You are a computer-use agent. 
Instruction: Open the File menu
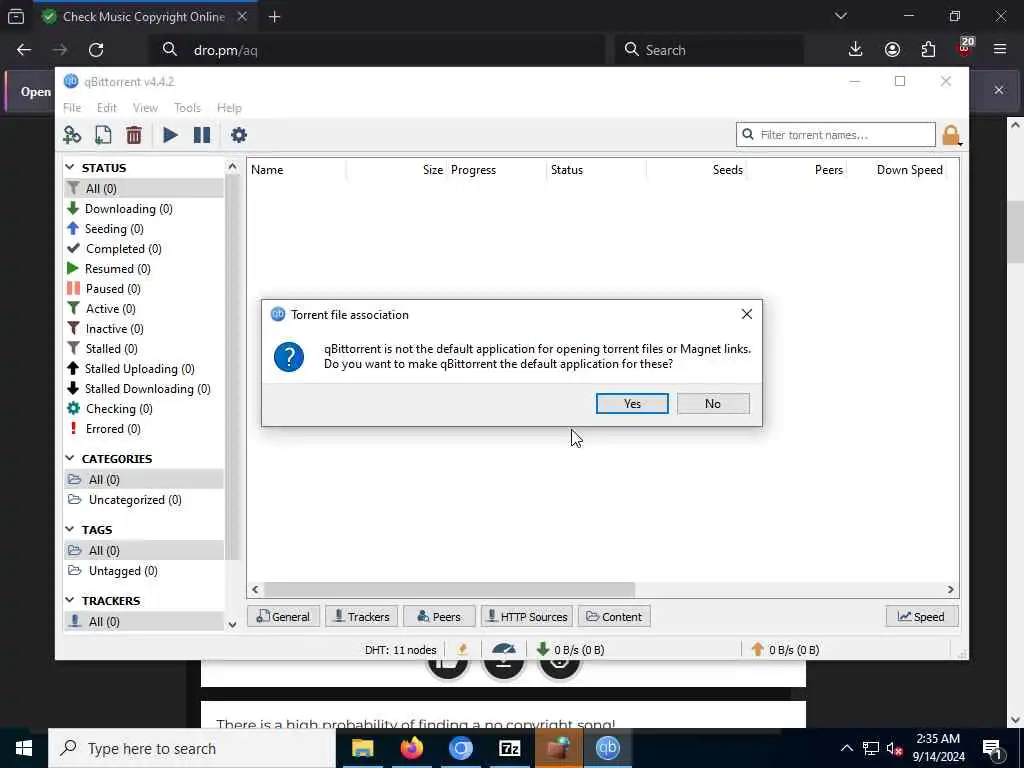point(72,108)
